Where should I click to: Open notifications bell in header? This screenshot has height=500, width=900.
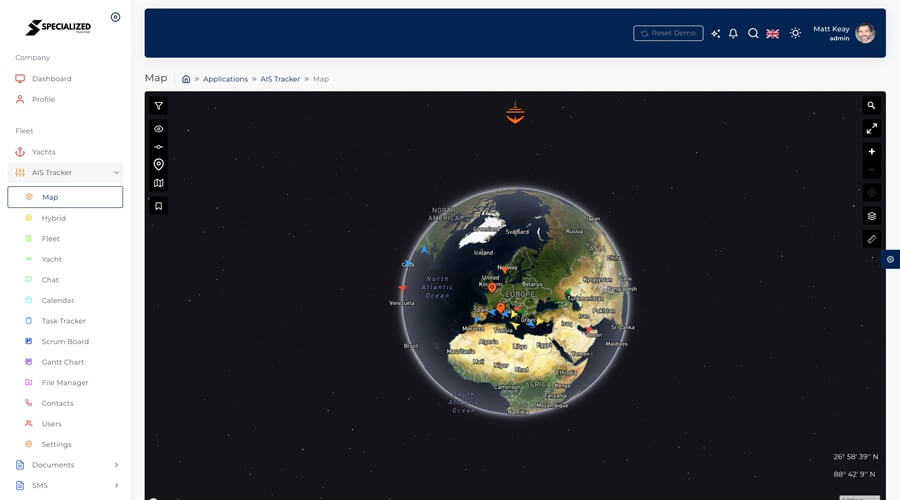[x=733, y=33]
